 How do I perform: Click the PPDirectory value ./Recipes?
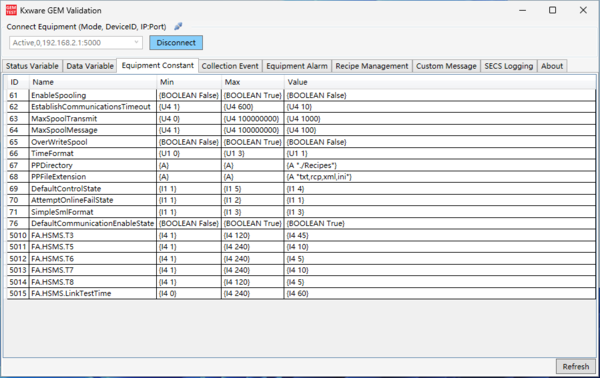pos(440,165)
